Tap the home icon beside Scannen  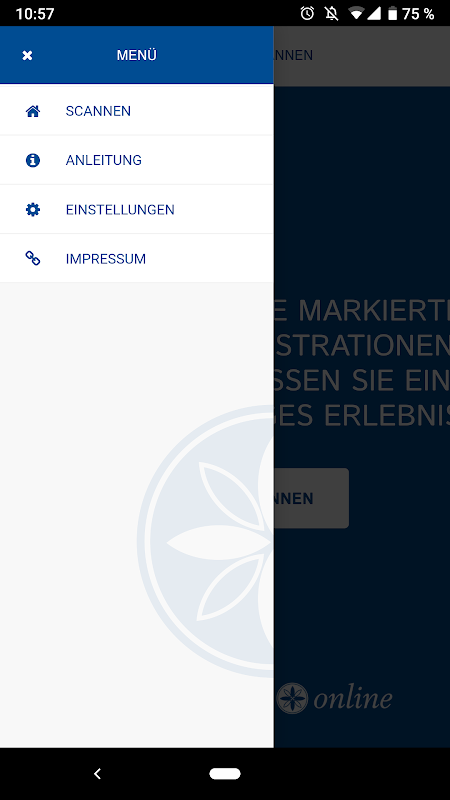point(33,111)
